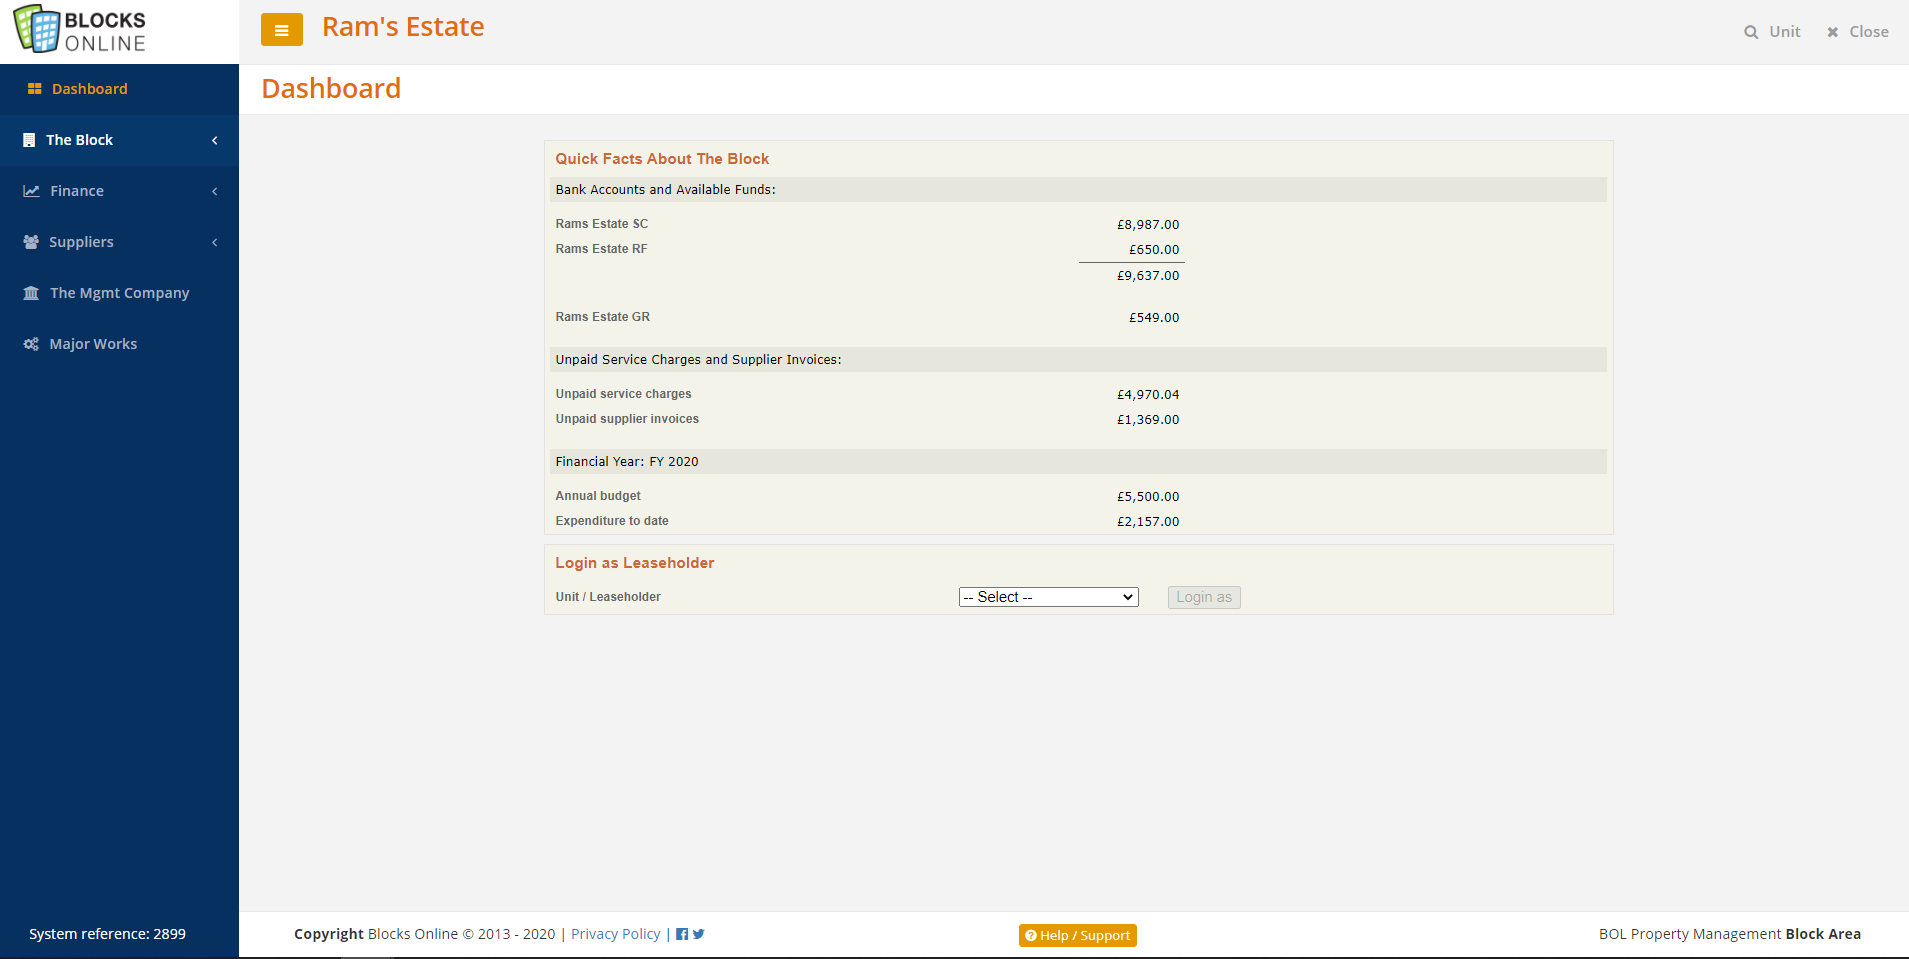Viewport: 1909px width, 959px height.
Task: Select The Block building icon
Action: click(x=29, y=140)
